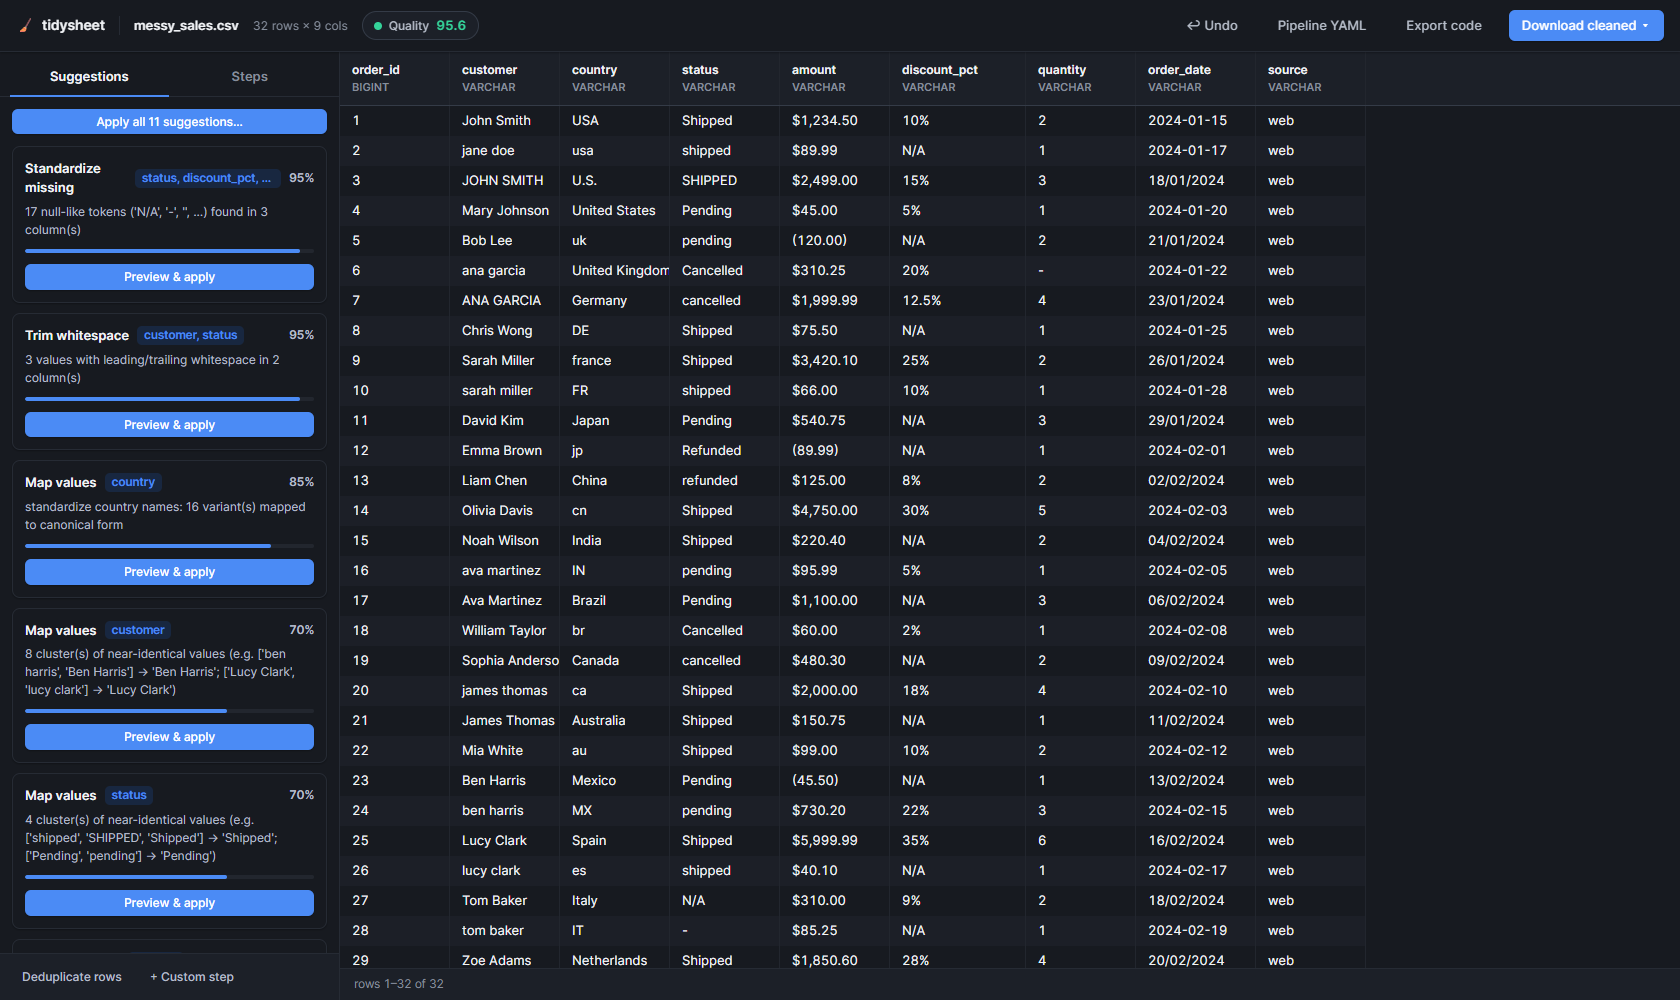Viewport: 1680px width, 1000px height.
Task: Click the country tag on Map values
Action: (133, 482)
